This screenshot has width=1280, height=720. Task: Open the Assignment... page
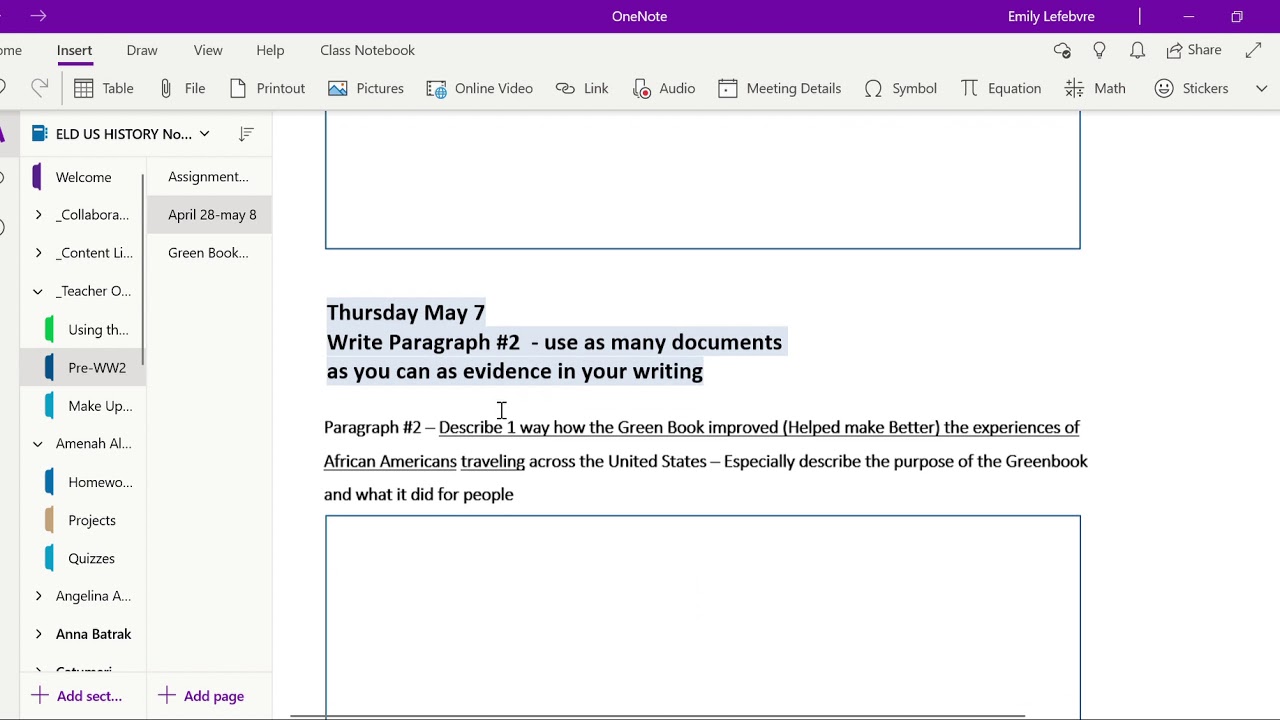tap(209, 177)
